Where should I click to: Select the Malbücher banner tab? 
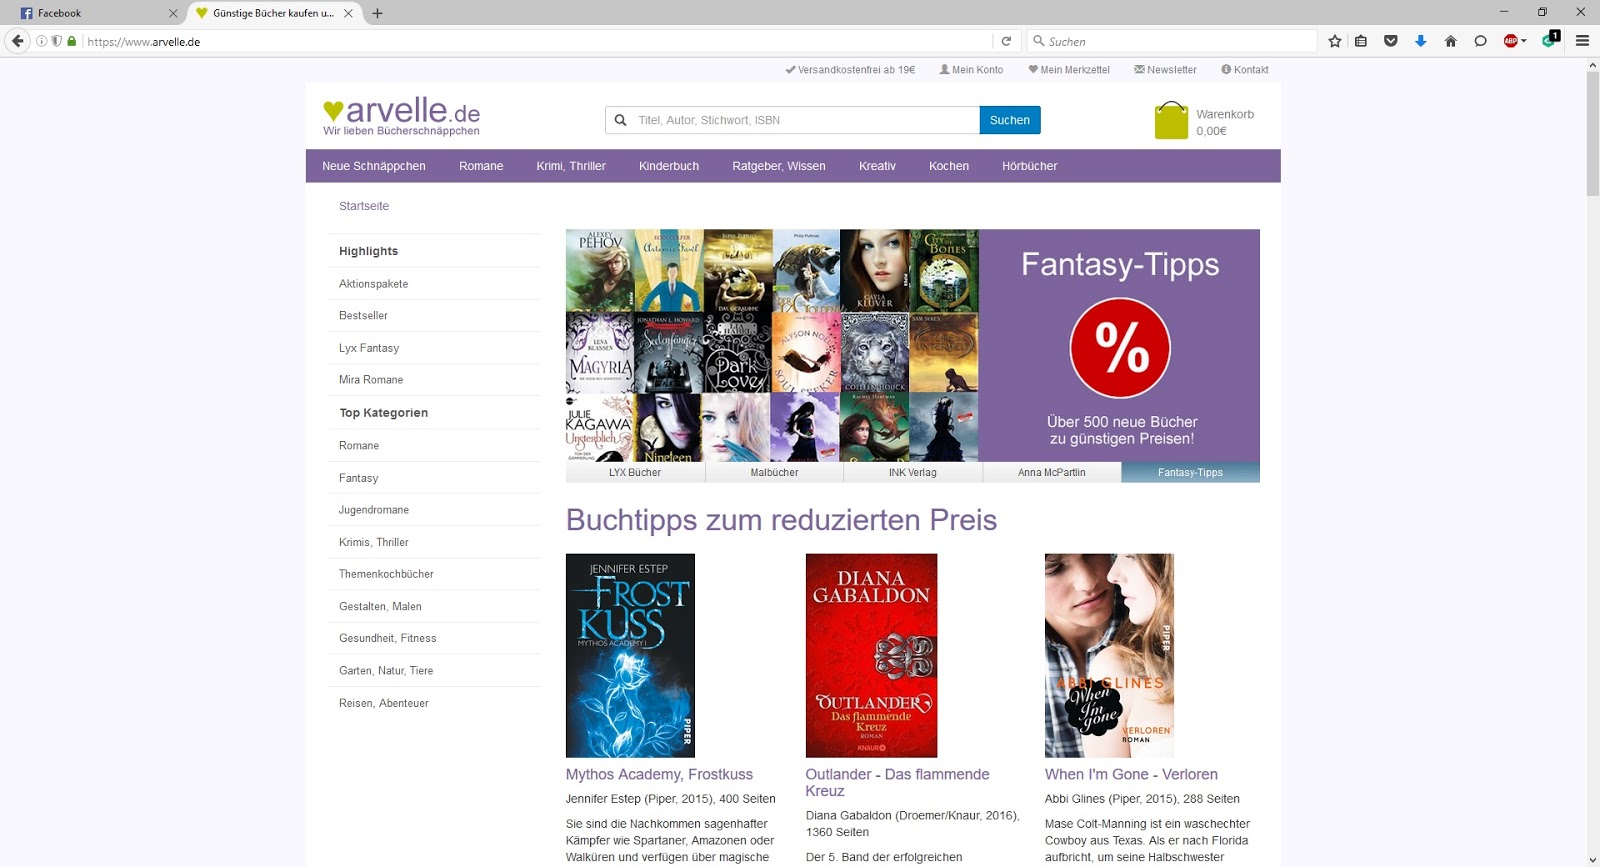tap(774, 473)
